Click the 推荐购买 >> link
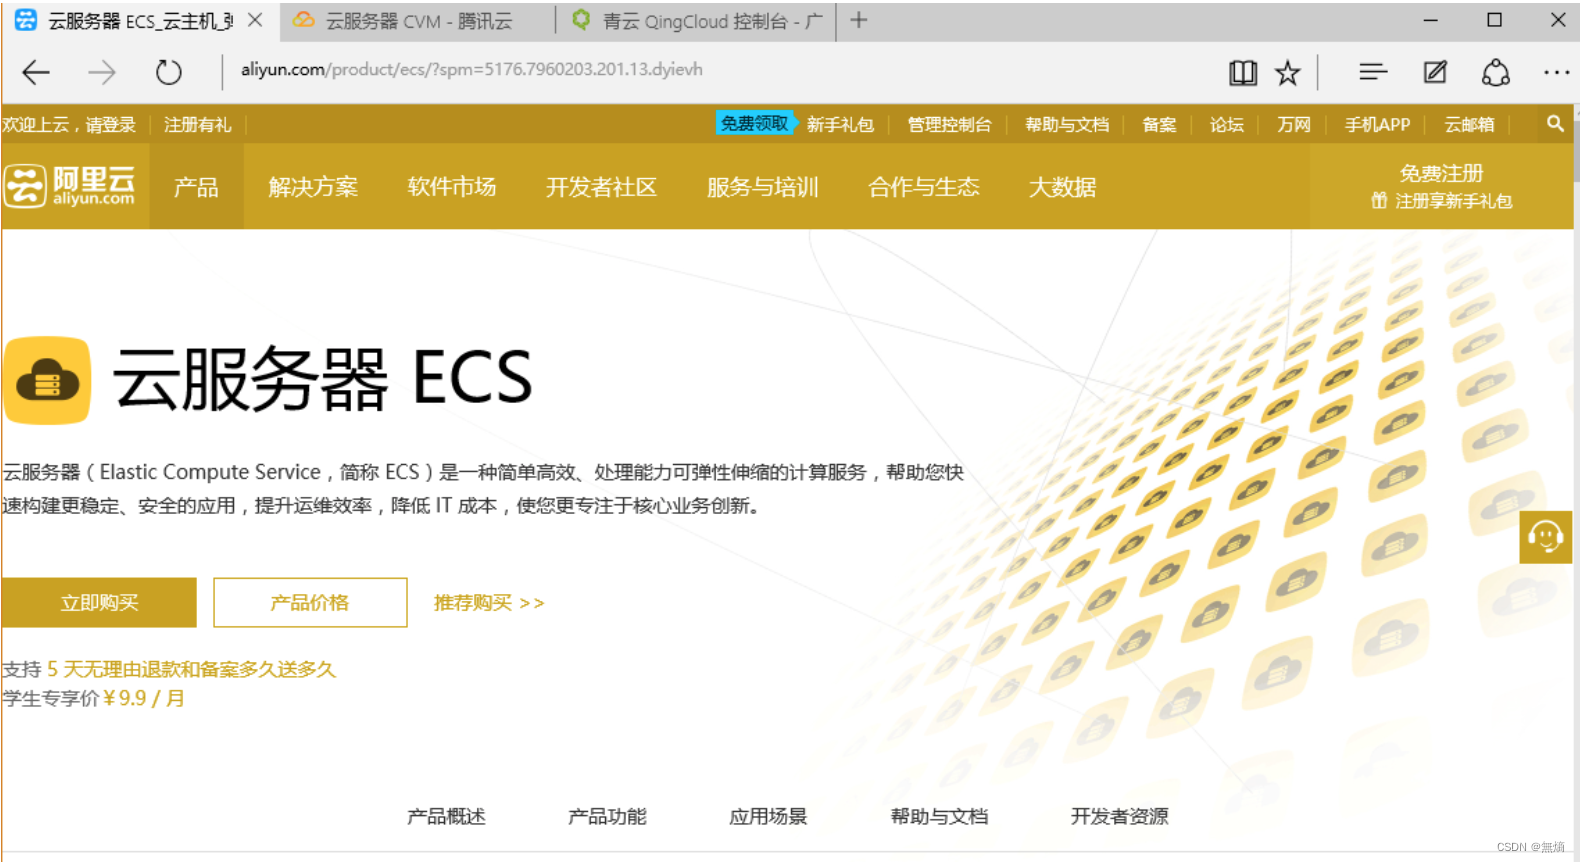1580x862 pixels. (489, 603)
